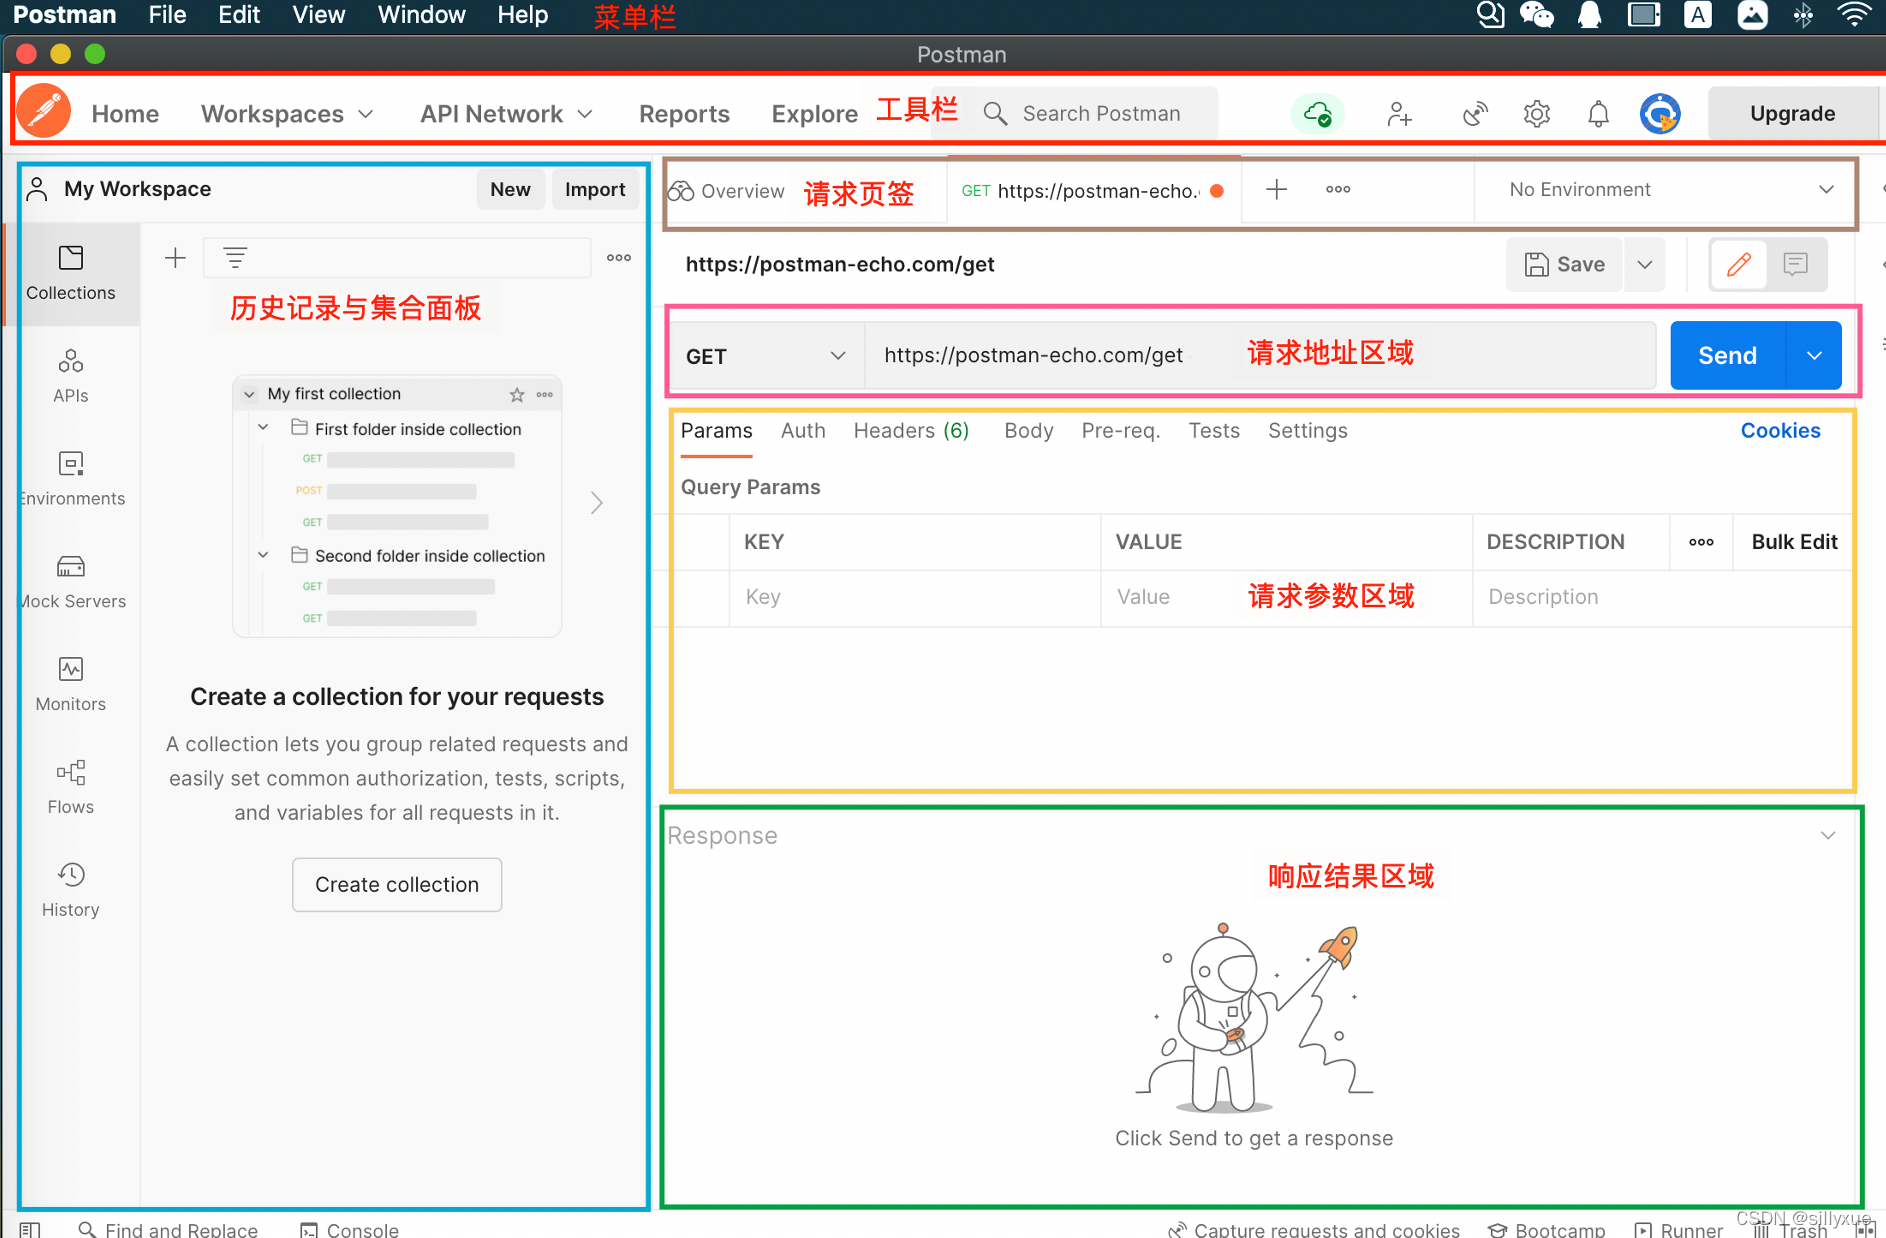
Task: Open the Mock Servers sidebar panel
Action: click(71, 582)
